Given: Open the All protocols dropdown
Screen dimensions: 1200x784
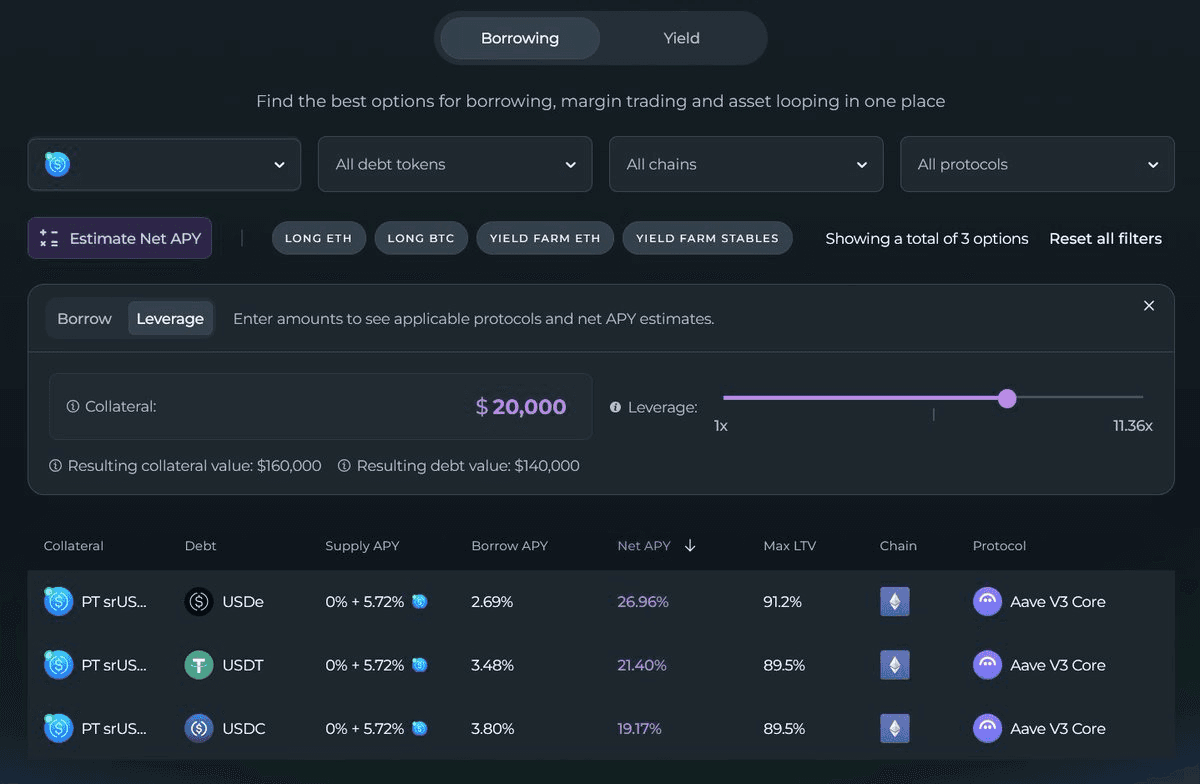Looking at the screenshot, I should click(1037, 164).
